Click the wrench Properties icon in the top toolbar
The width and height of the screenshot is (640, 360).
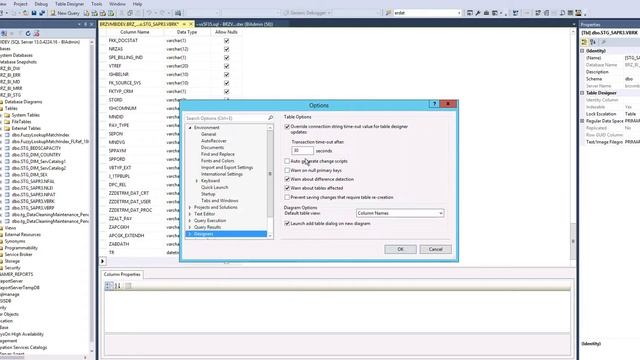click(478, 13)
